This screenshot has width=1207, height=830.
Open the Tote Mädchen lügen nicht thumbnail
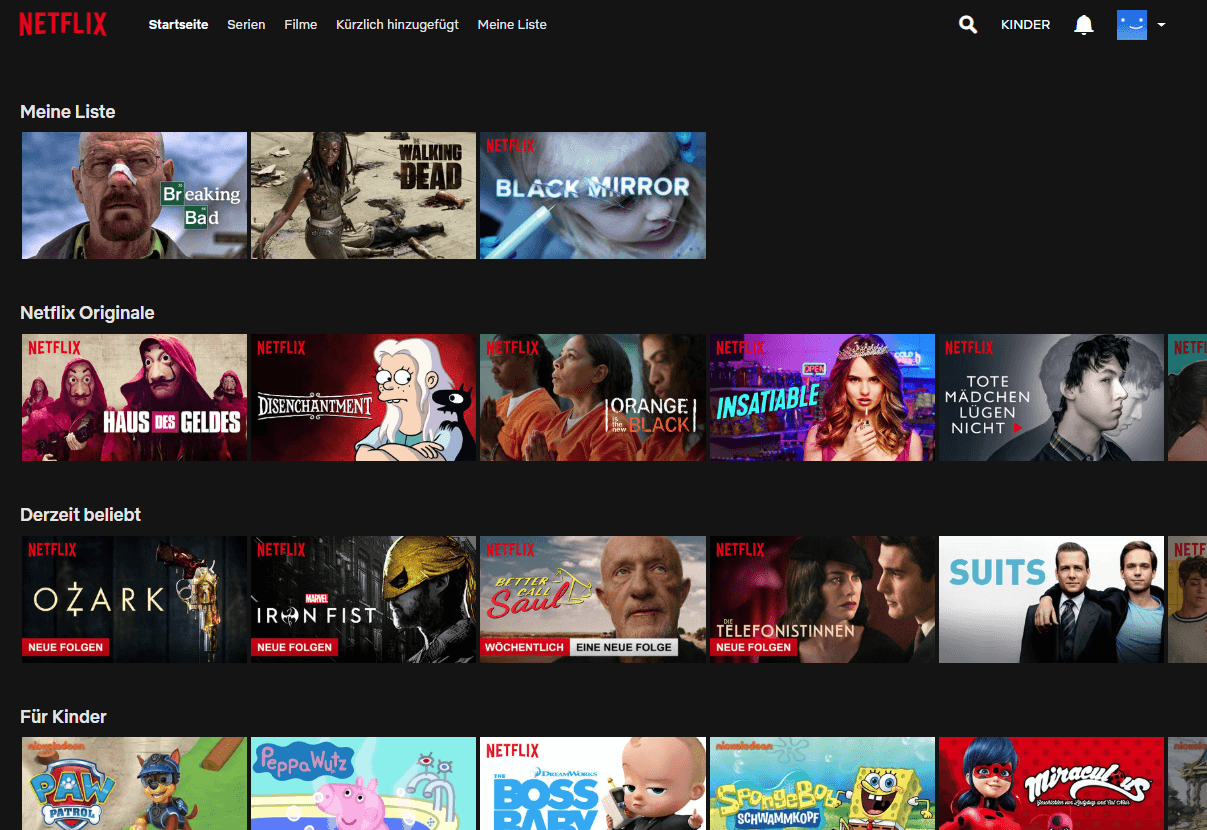(x=1051, y=398)
